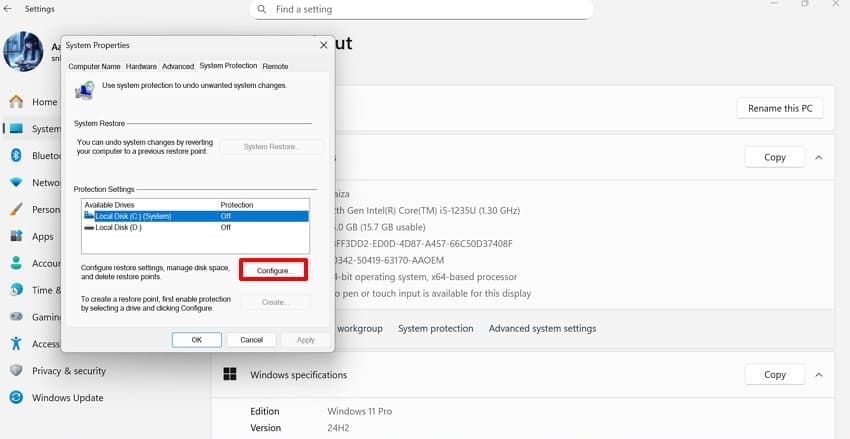Open Bluetooth icon in Settings sidebar

click(16, 156)
